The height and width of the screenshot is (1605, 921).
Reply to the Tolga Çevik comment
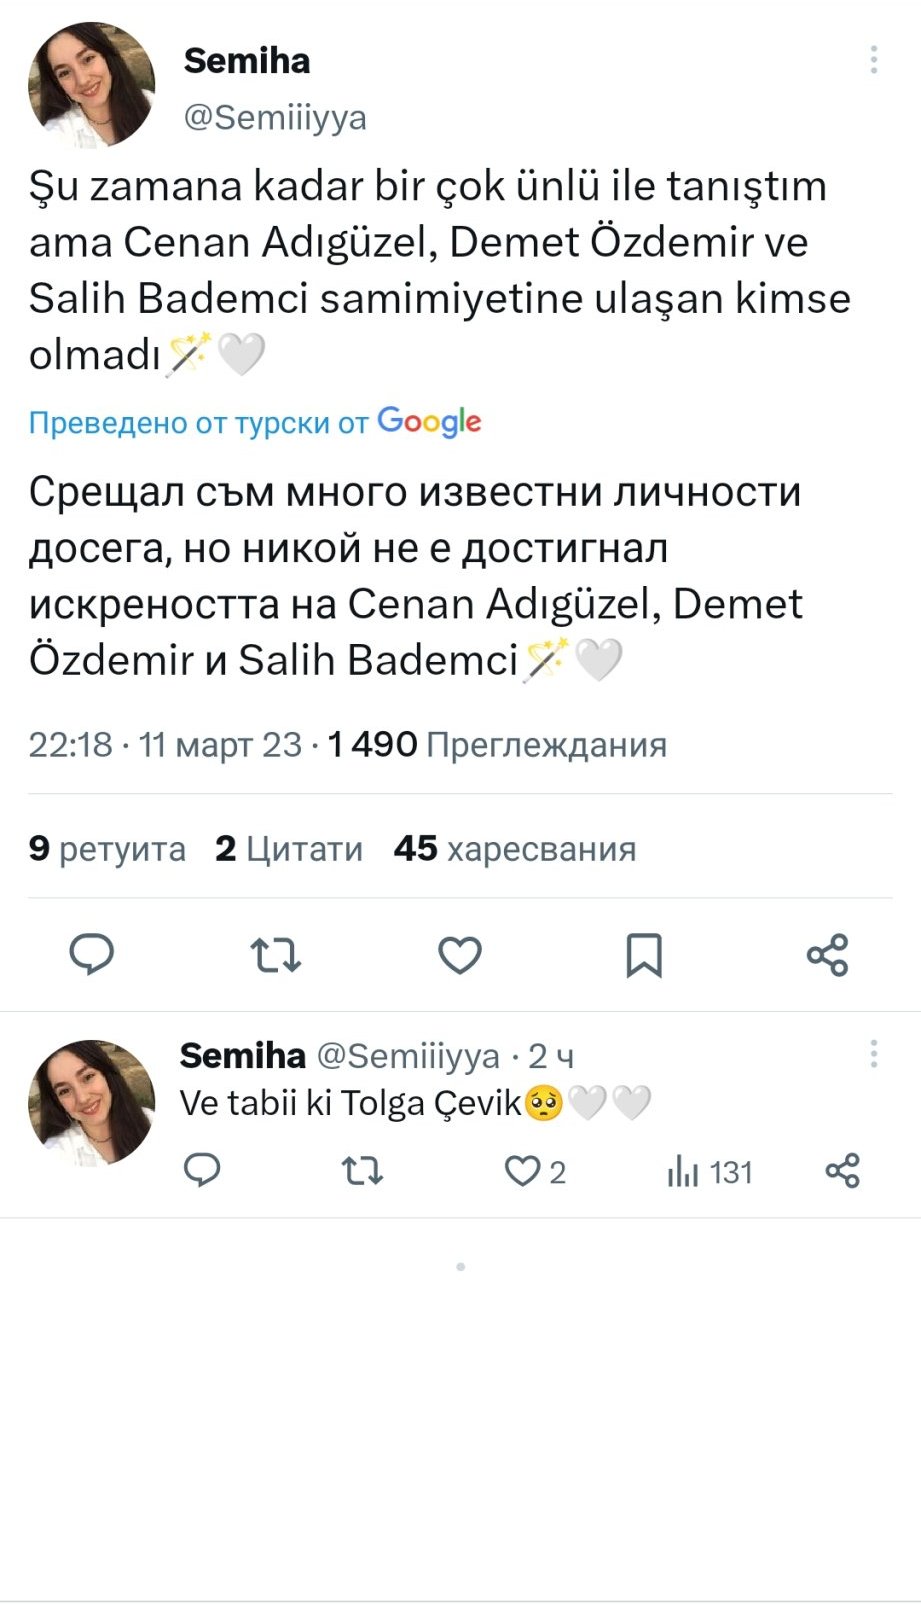(202, 1170)
